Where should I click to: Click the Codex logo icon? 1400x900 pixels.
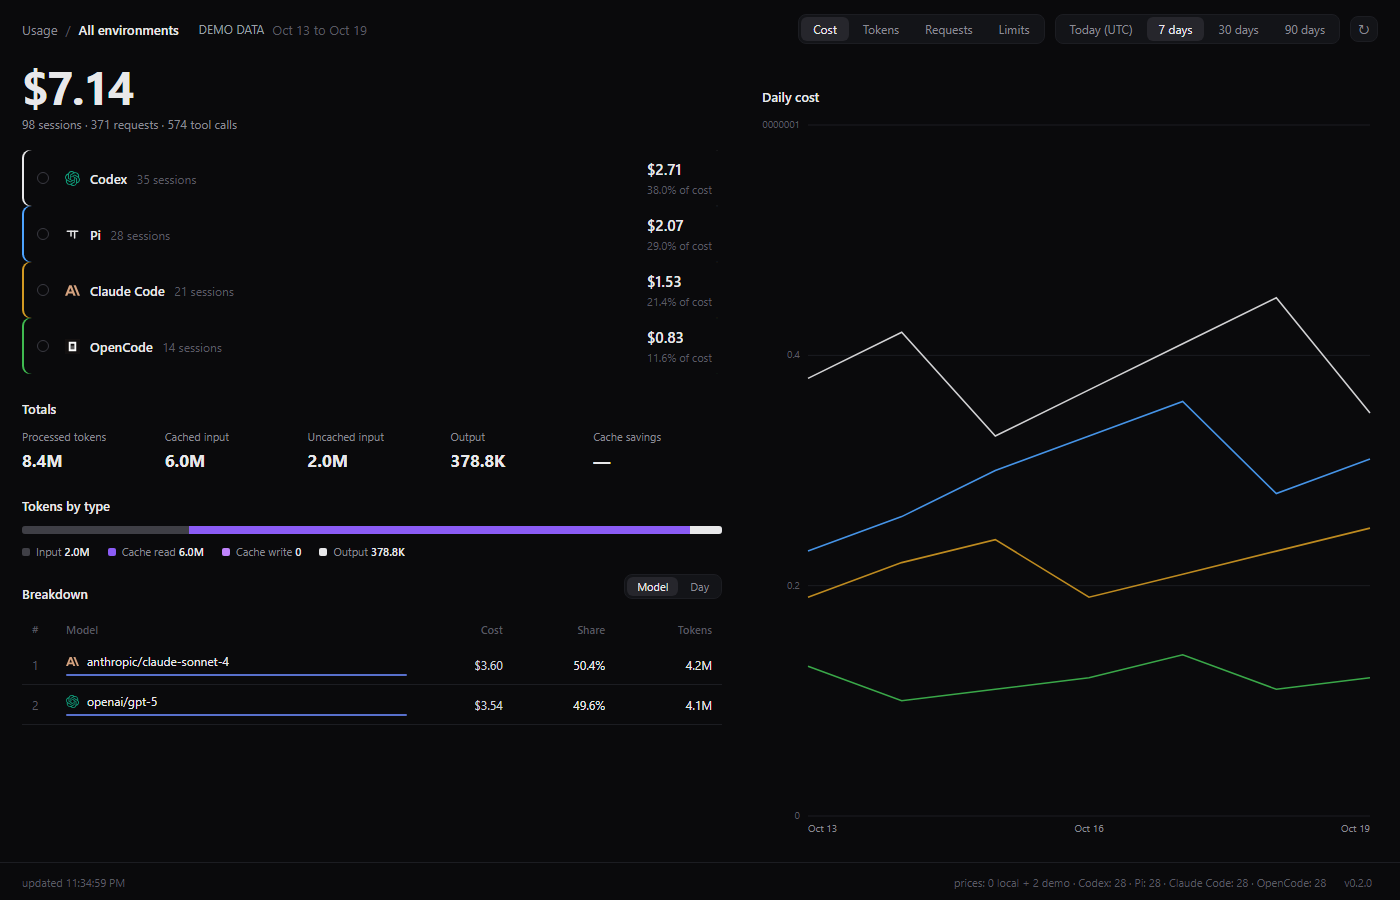(x=72, y=179)
